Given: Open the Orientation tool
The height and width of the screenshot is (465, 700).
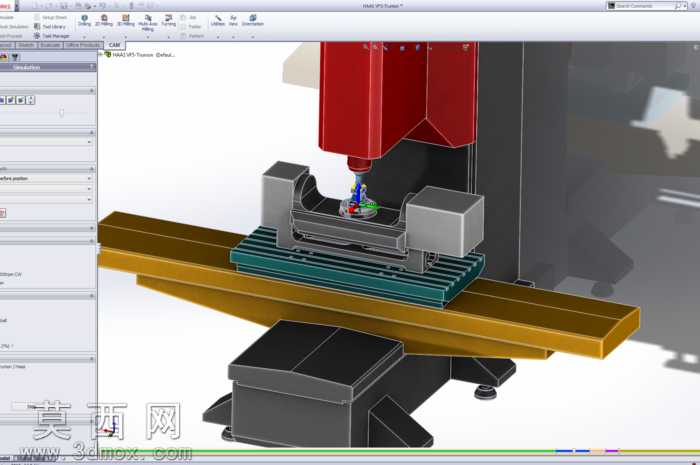Looking at the screenshot, I should (x=253, y=20).
